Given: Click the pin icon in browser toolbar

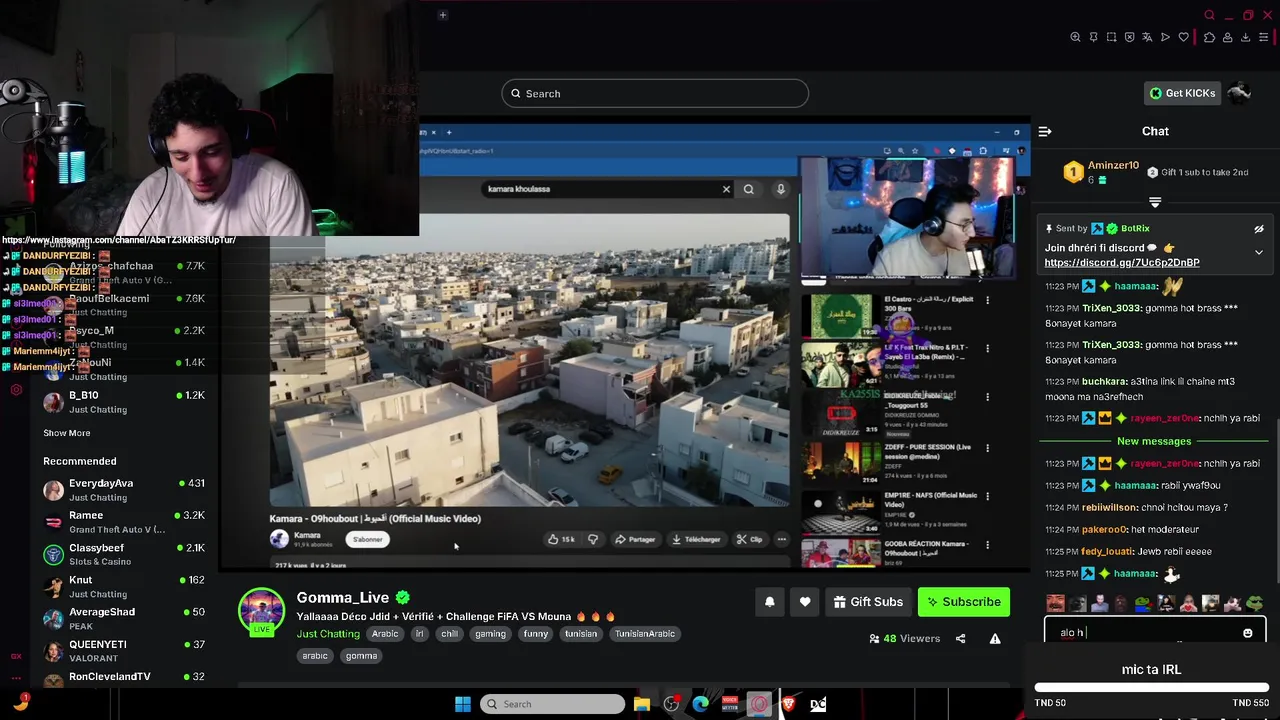Looking at the screenshot, I should [x=1093, y=37].
